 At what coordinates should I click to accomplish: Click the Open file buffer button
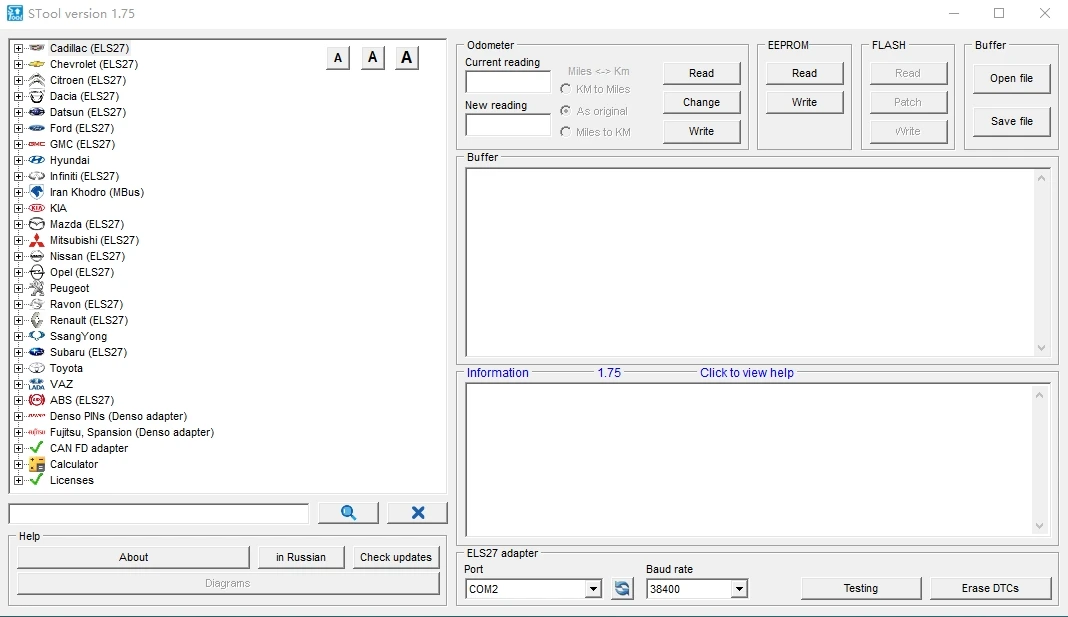(1011, 78)
